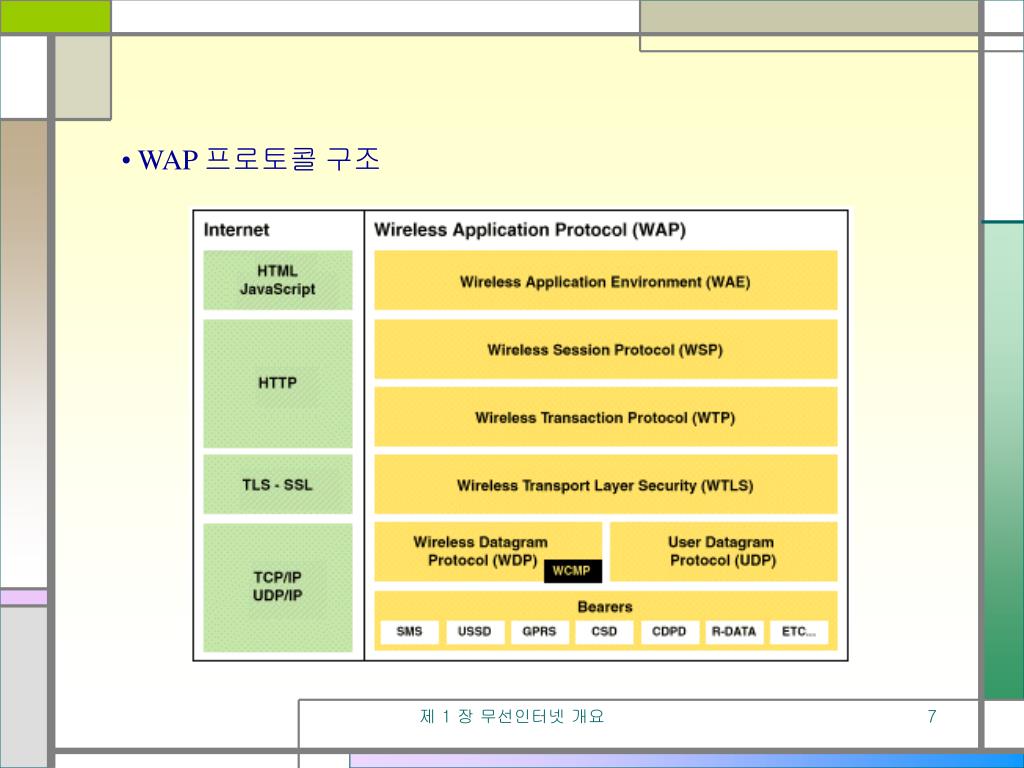1024x768 pixels.
Task: Click the 'Bearers' label
Action: click(x=605, y=607)
